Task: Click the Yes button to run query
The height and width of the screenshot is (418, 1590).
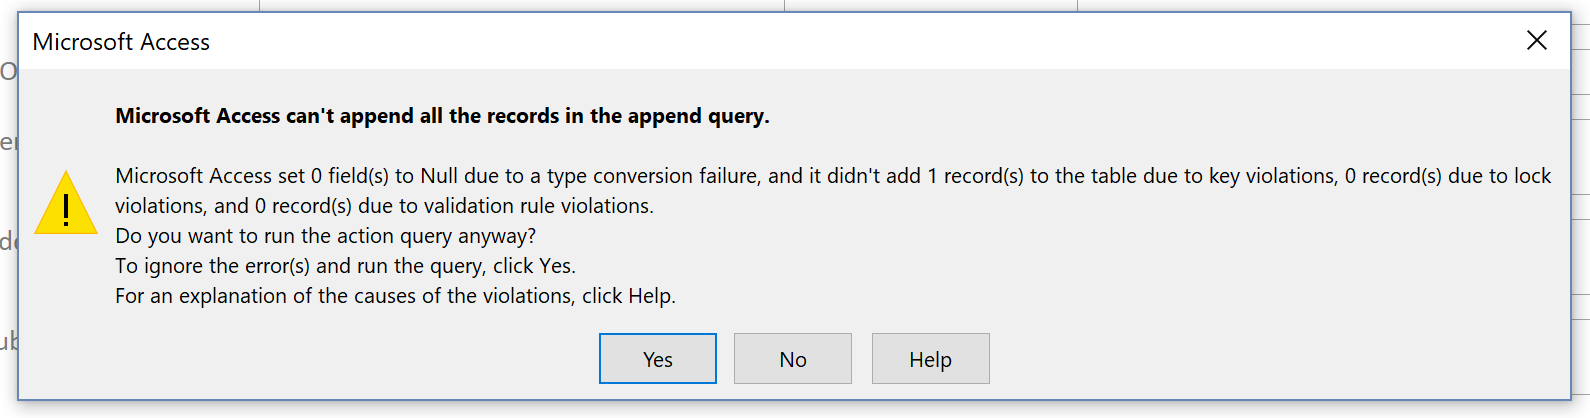Action: (657, 358)
